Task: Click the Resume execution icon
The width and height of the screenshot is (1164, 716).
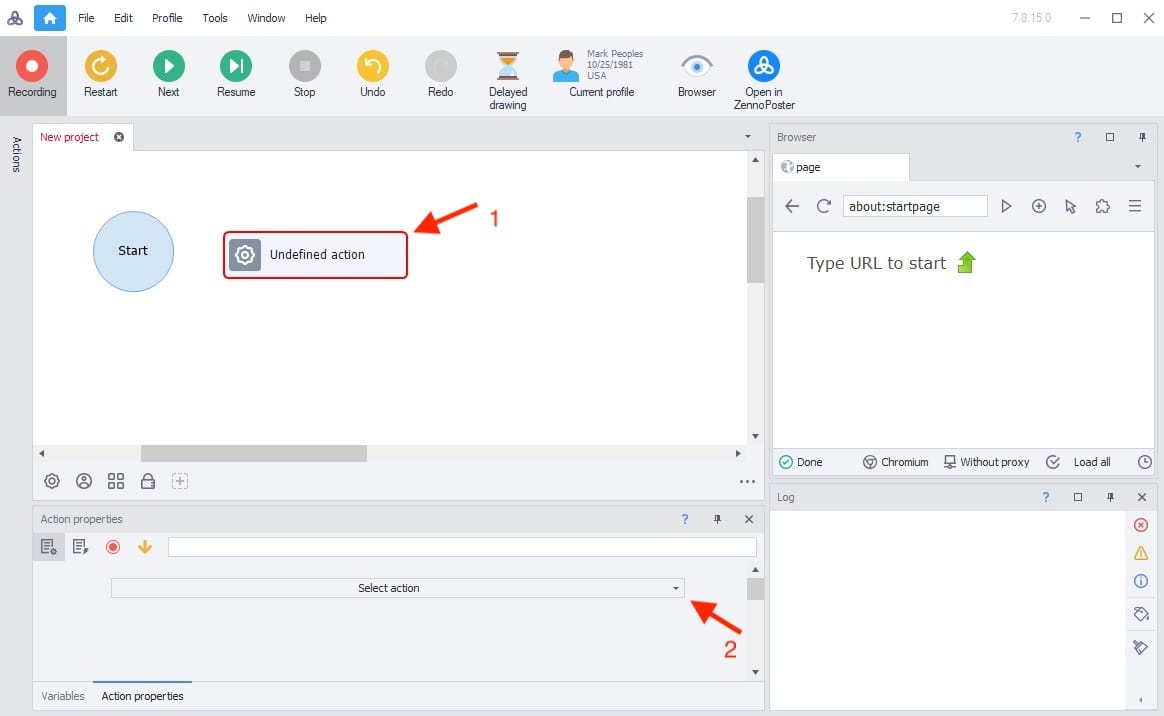Action: pyautogui.click(x=236, y=67)
